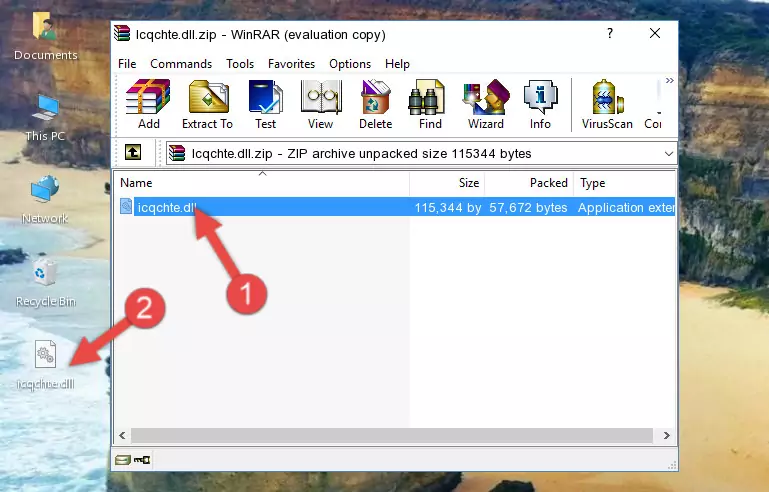Click horizontal scrollbar left arrow
Screen dimensions: 769x492
pos(123,435)
